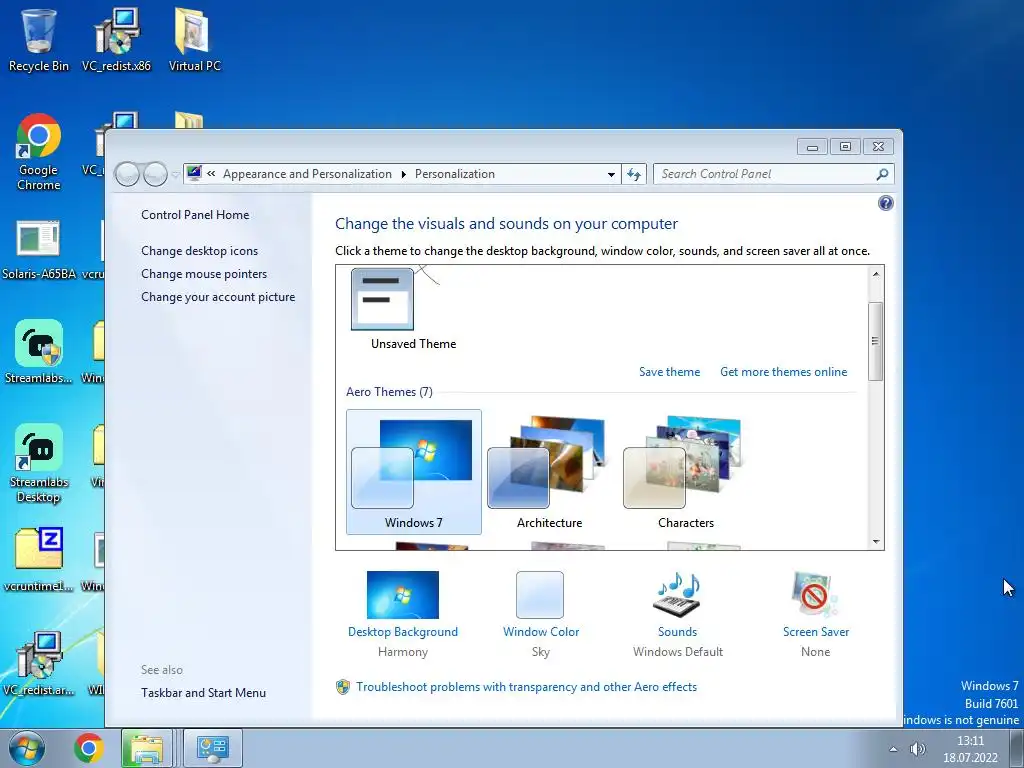Screen dimensions: 1024x768
Task: Click the search magnifier icon
Action: tap(882, 174)
